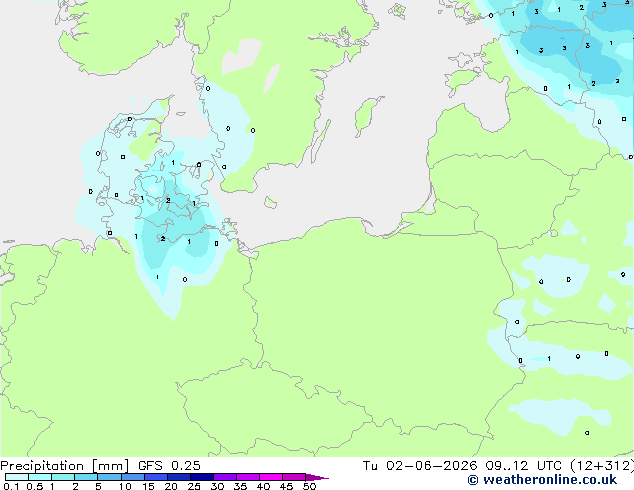
Task: Click the '50' legend scale value
Action: [x=309, y=486]
